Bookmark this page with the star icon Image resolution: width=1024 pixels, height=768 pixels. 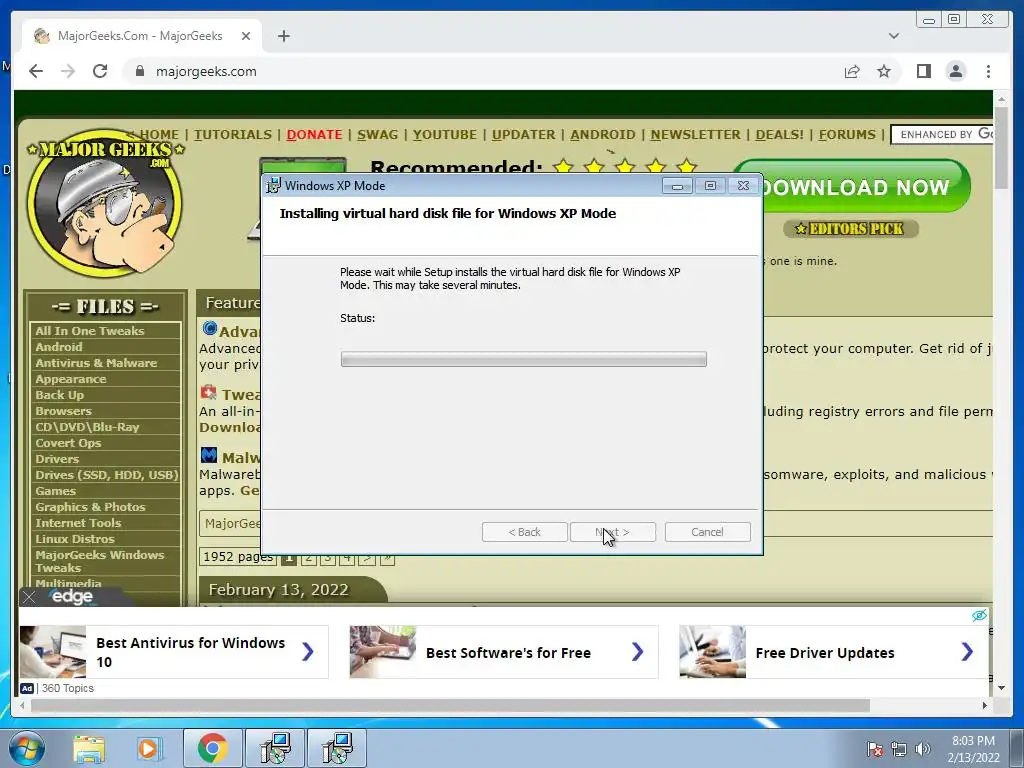coord(884,71)
